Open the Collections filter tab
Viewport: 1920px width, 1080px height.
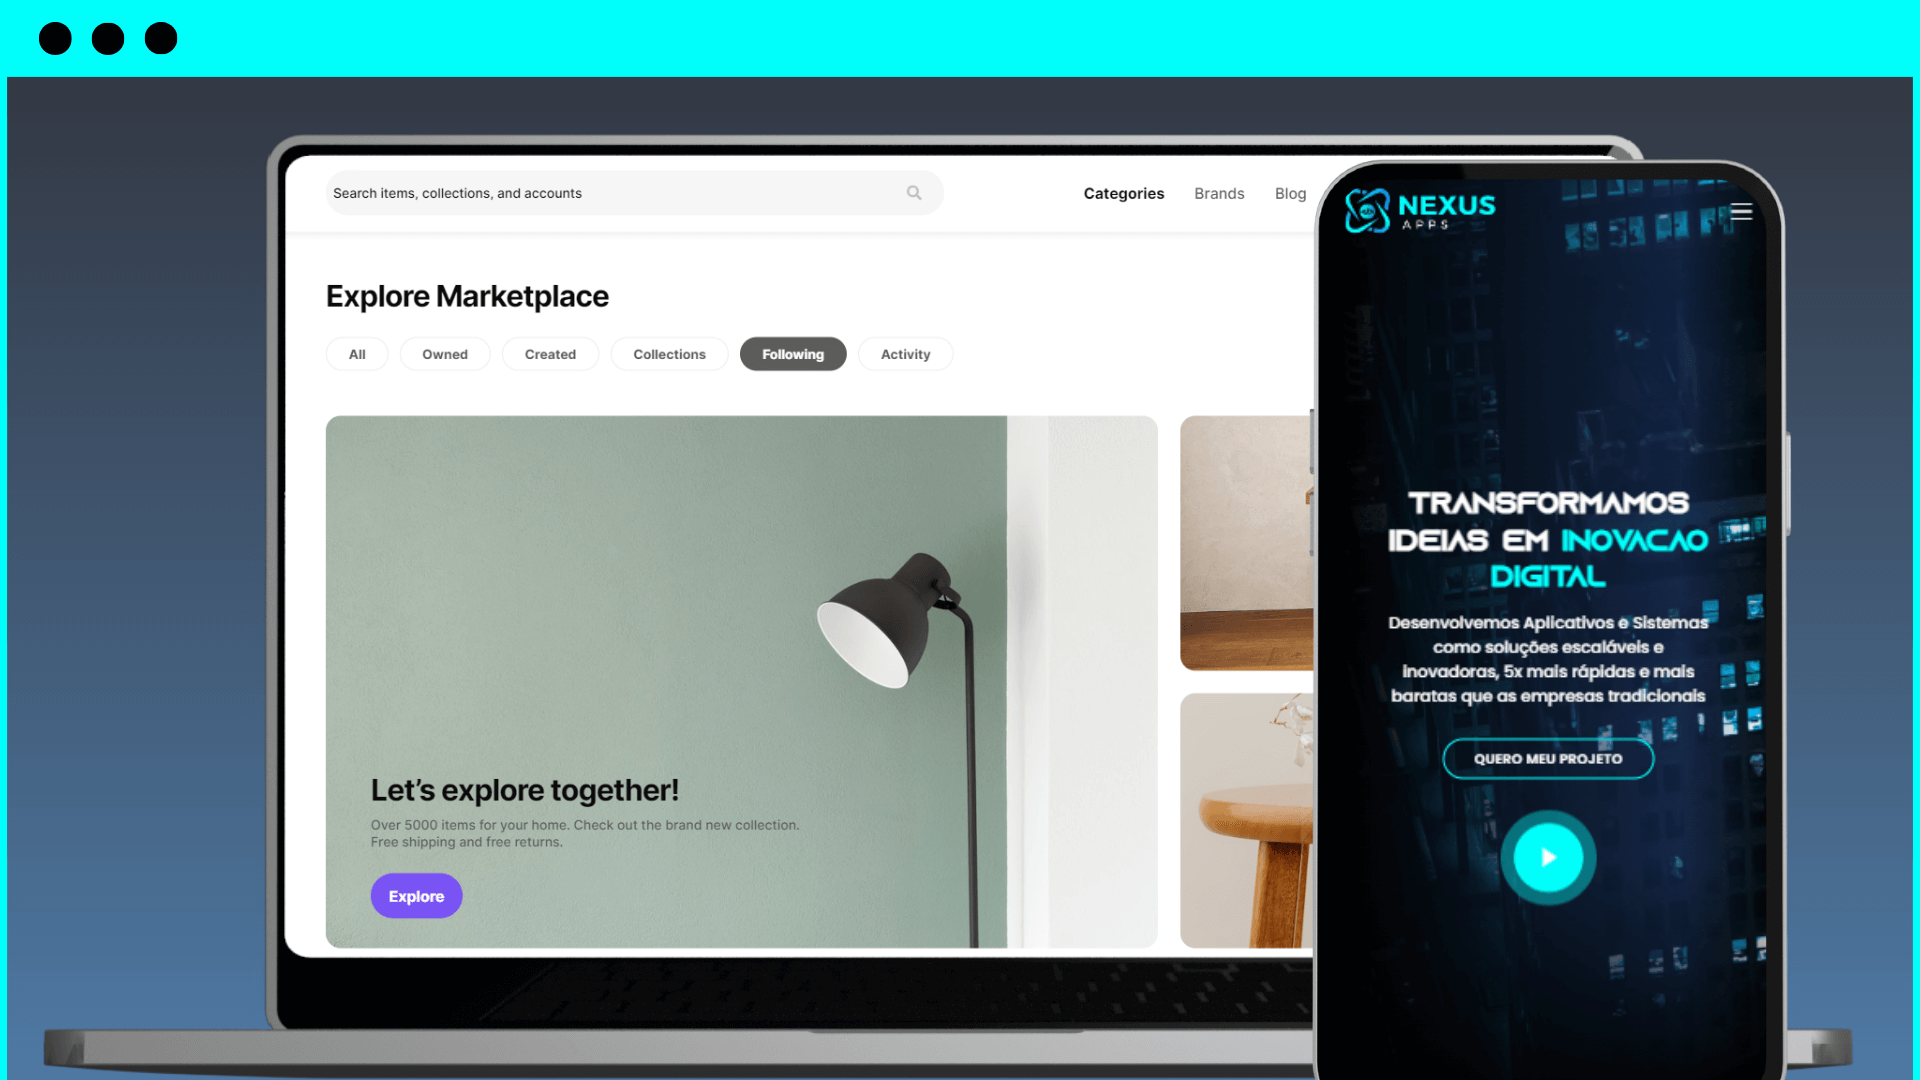click(669, 353)
